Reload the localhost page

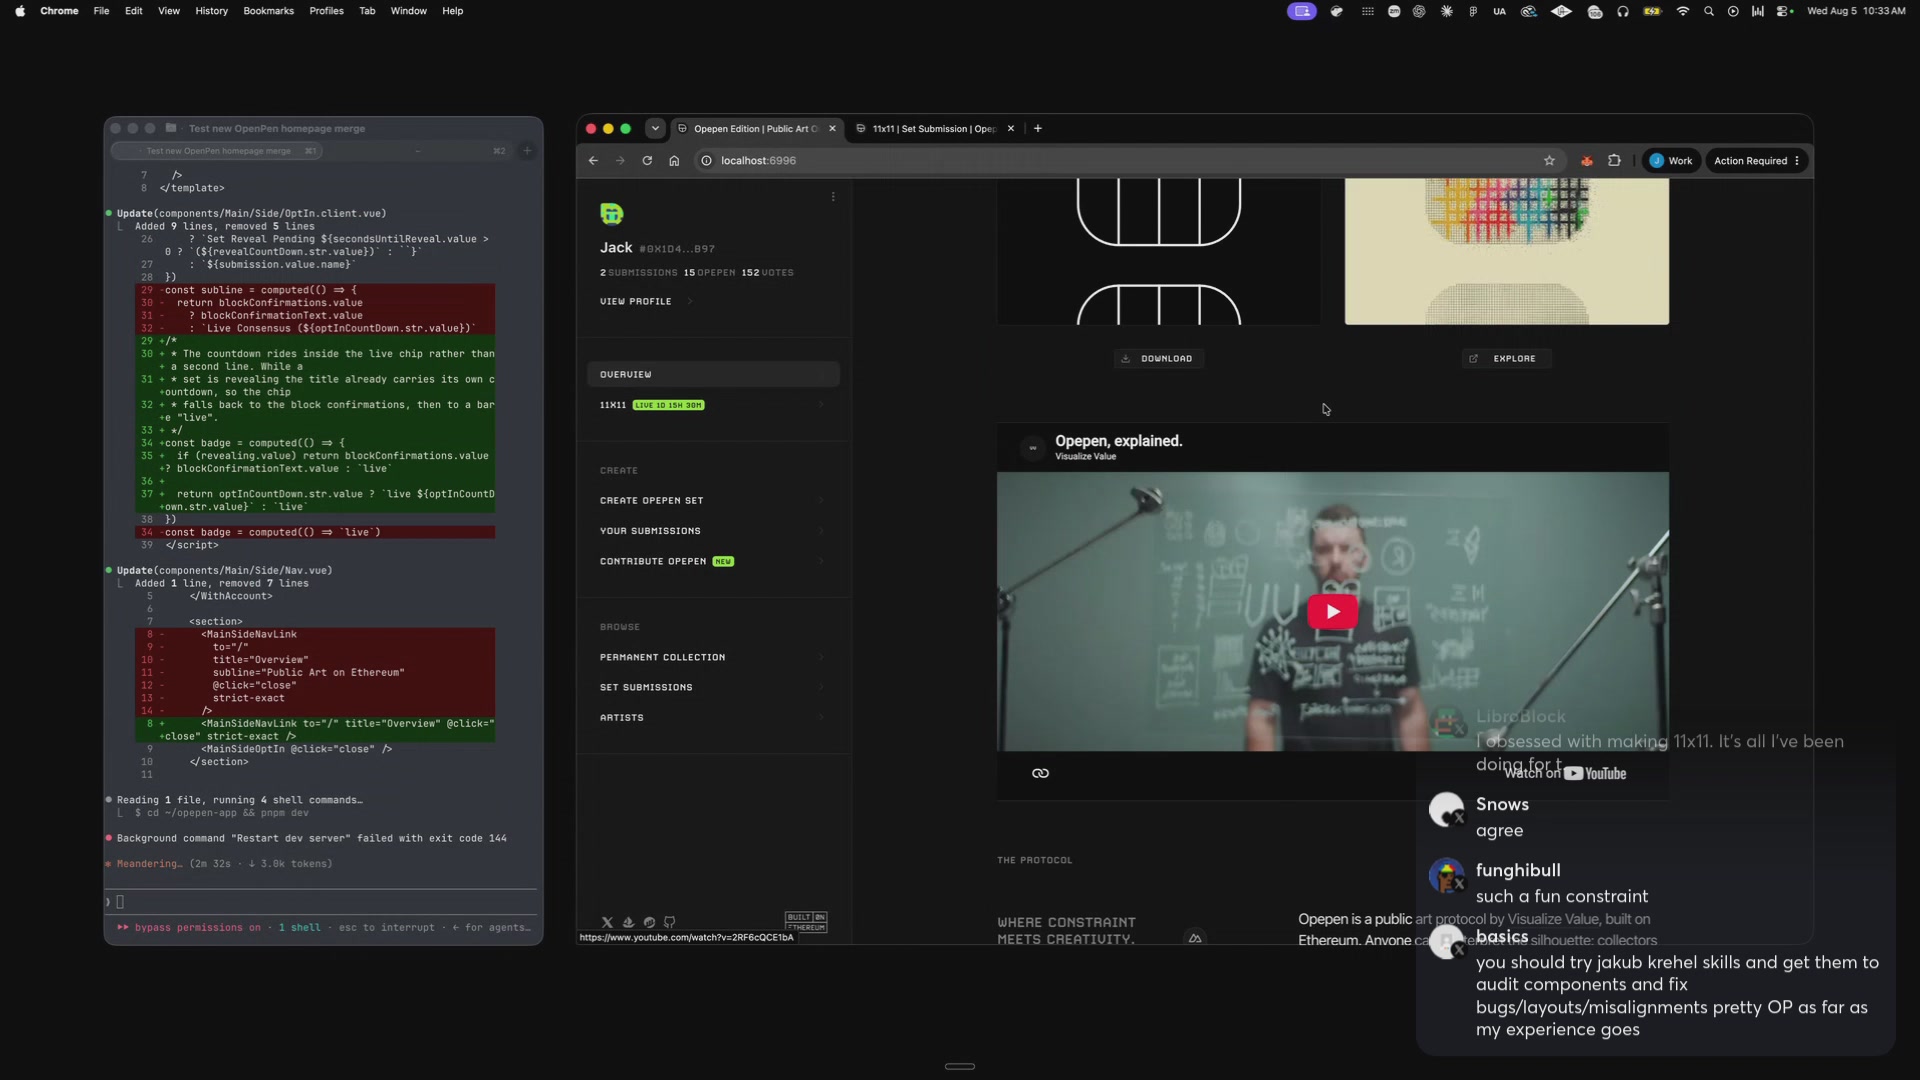coord(647,160)
